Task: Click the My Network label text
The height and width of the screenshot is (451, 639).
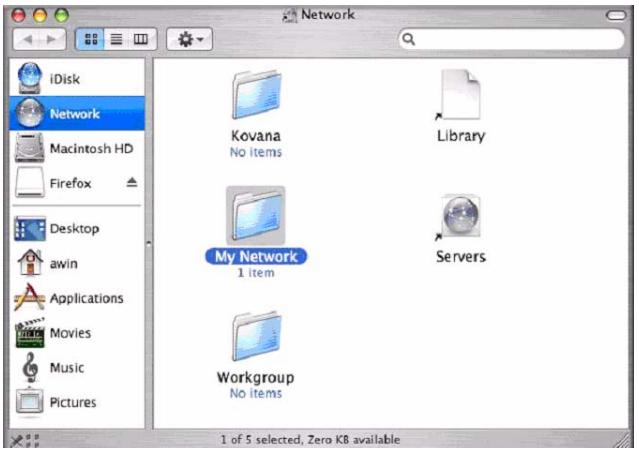Action: click(x=256, y=256)
